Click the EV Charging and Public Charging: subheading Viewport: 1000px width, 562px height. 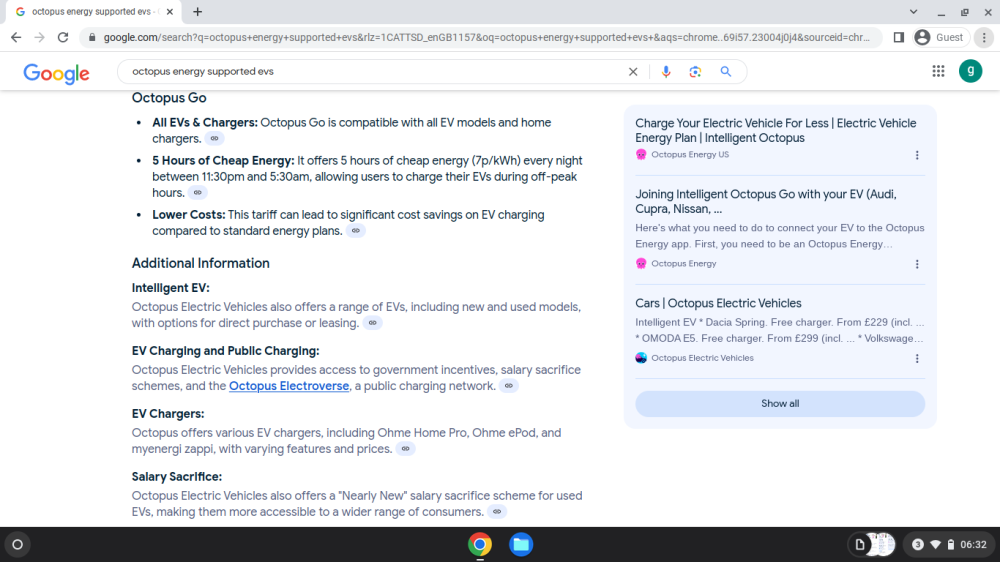coord(225,351)
